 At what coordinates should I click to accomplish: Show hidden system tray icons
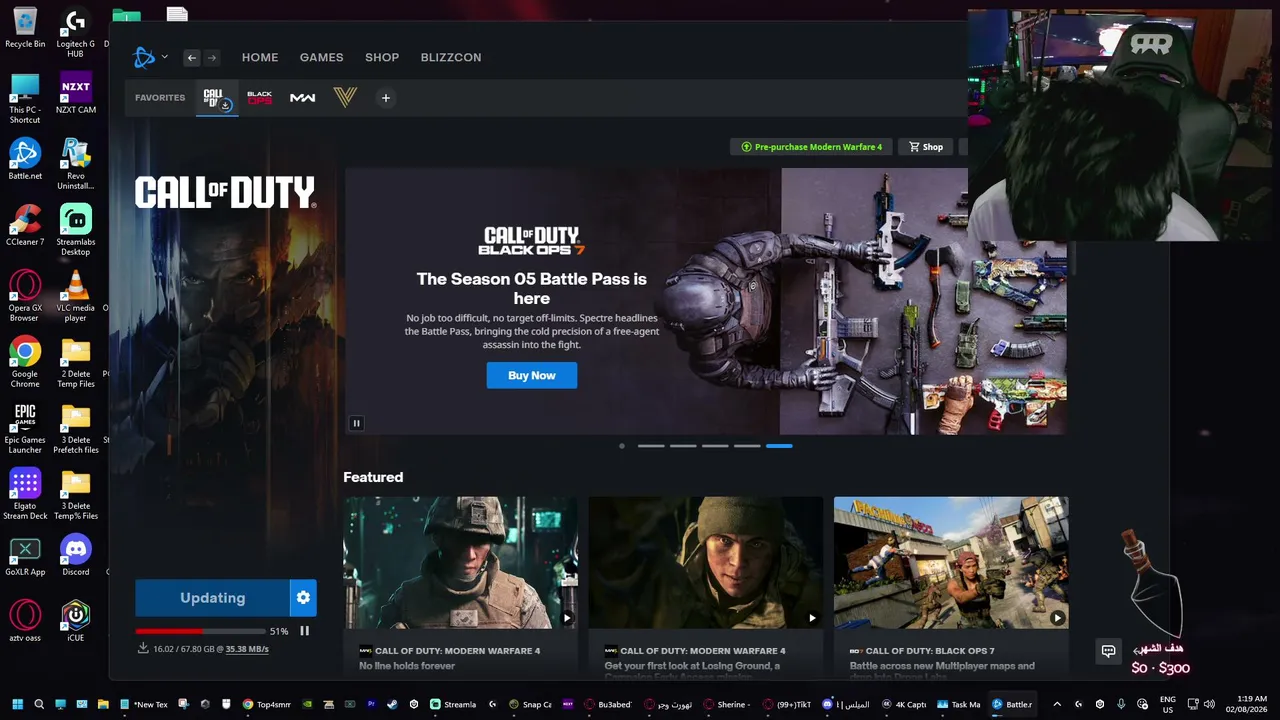click(x=1057, y=704)
